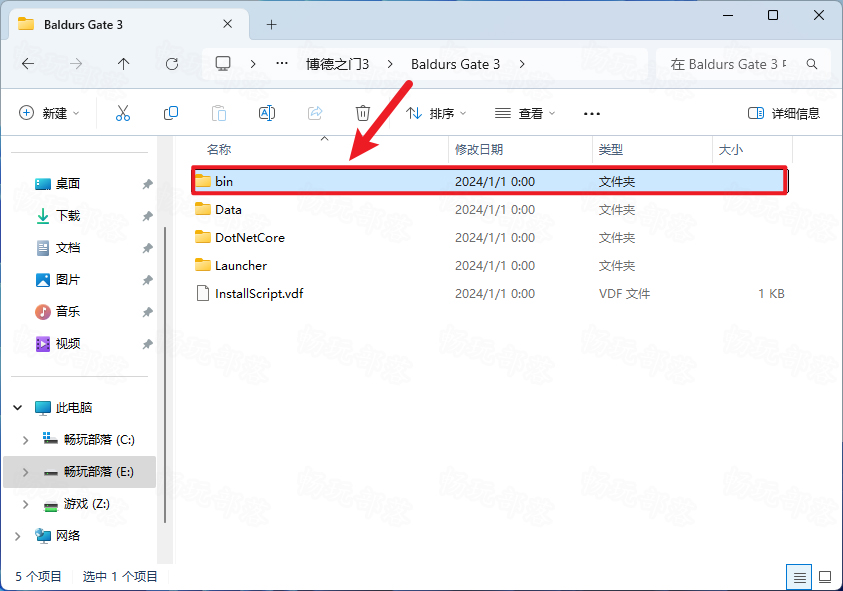This screenshot has height=591, width=843.
Task: Collapse the 此电脑 tree node
Action: pos(17,408)
